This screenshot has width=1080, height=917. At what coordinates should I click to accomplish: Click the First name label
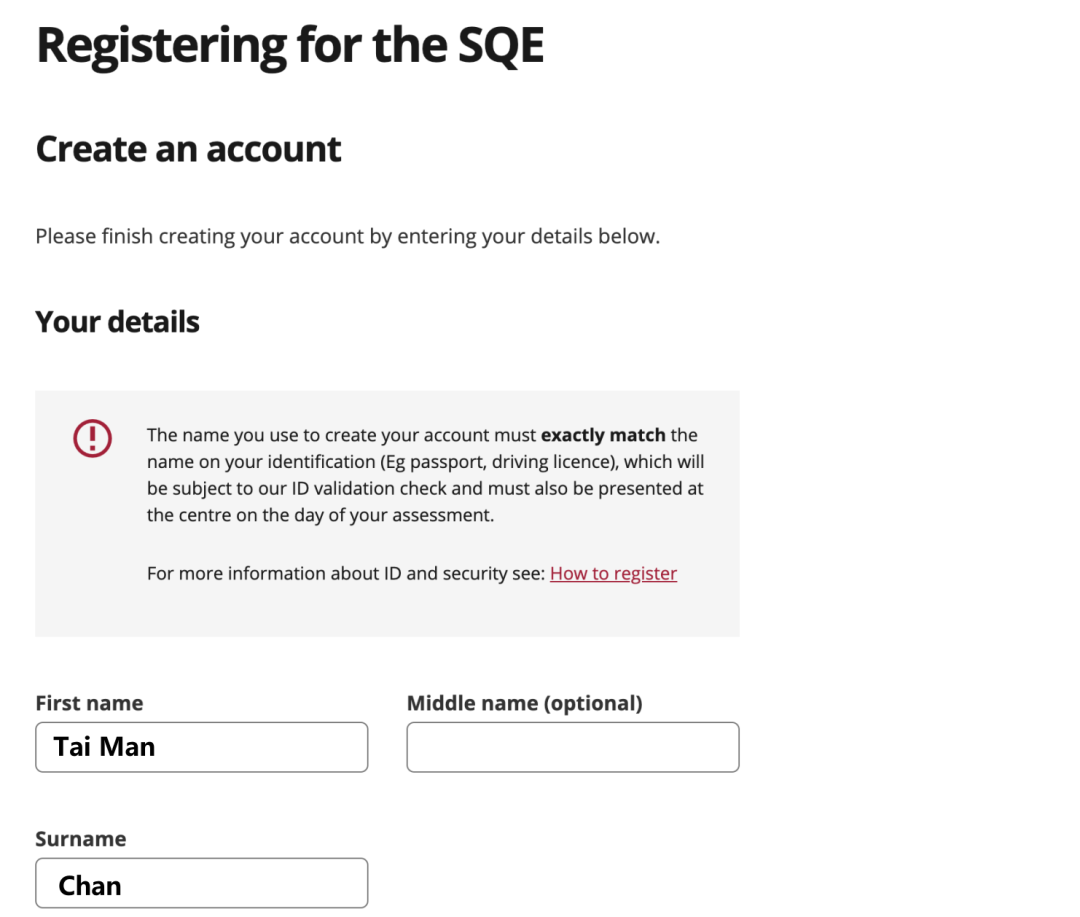click(89, 703)
